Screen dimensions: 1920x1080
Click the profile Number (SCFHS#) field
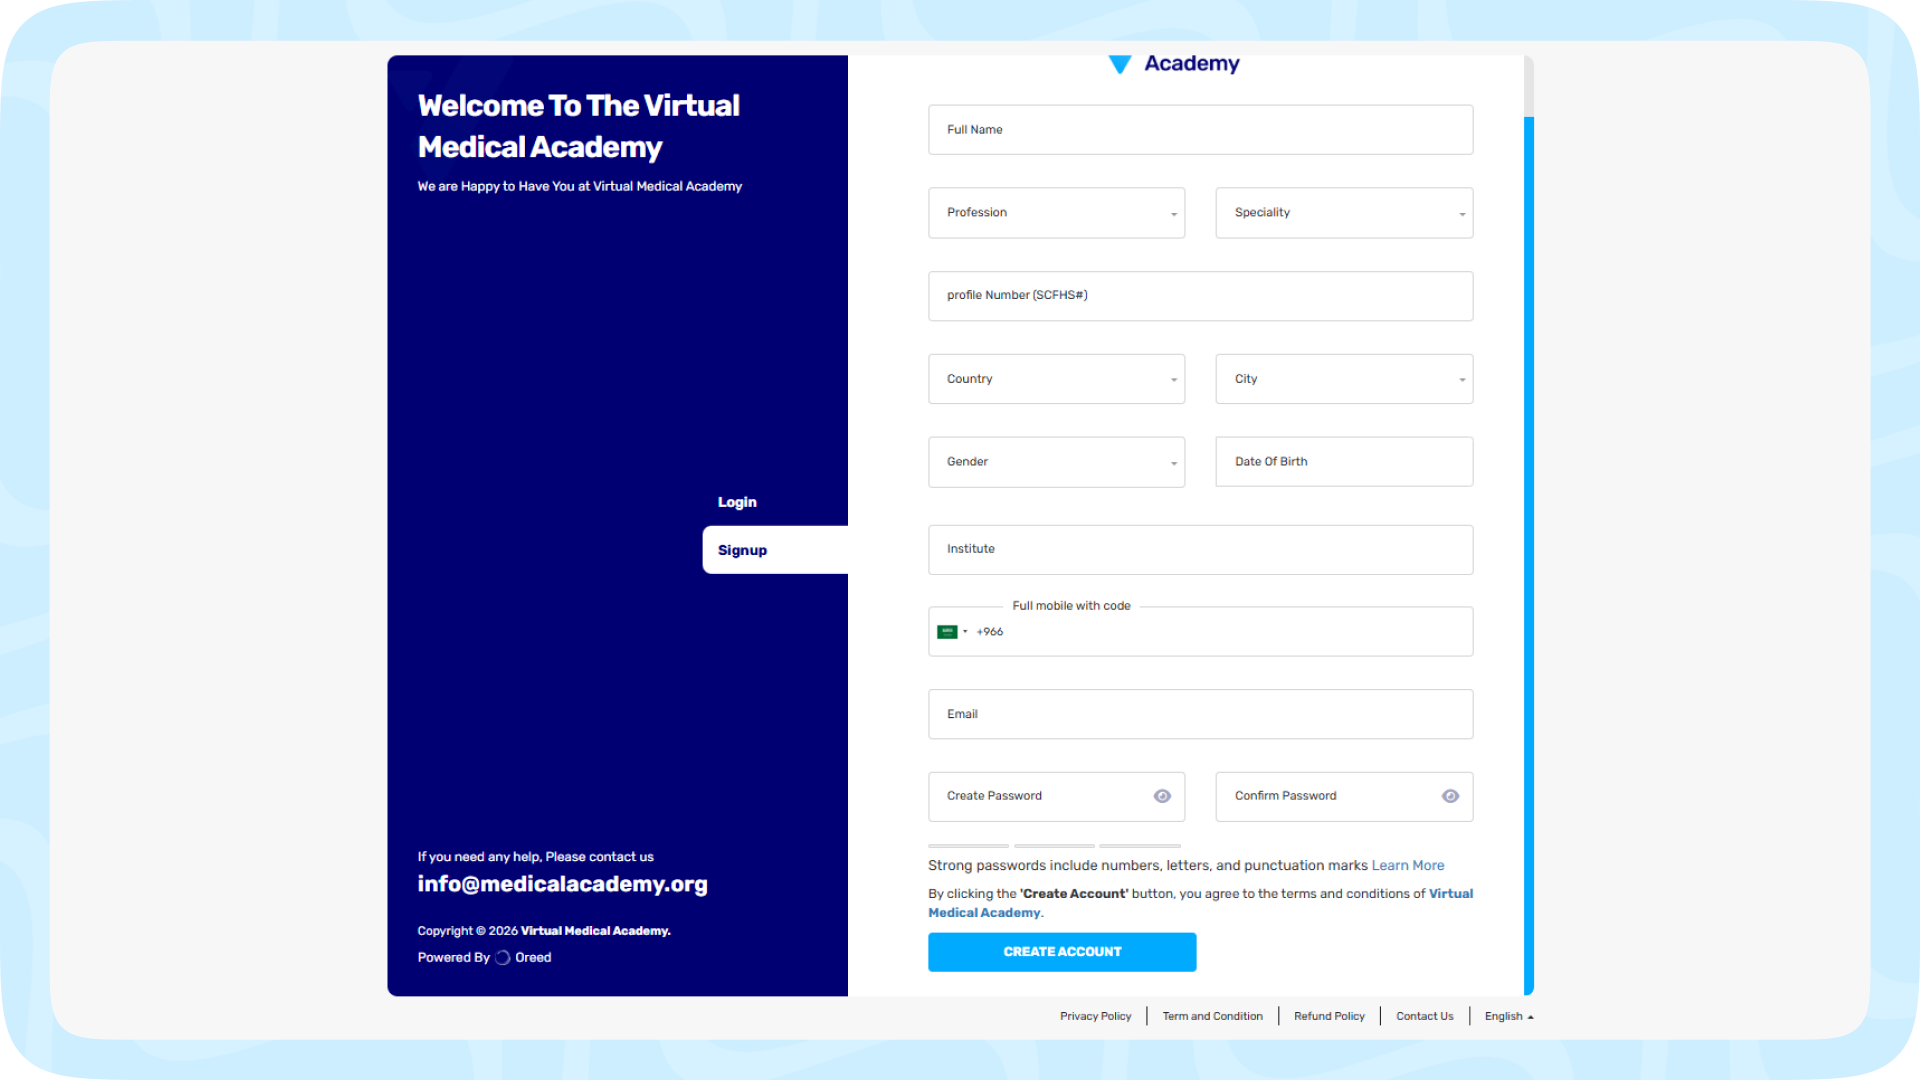[1200, 296]
